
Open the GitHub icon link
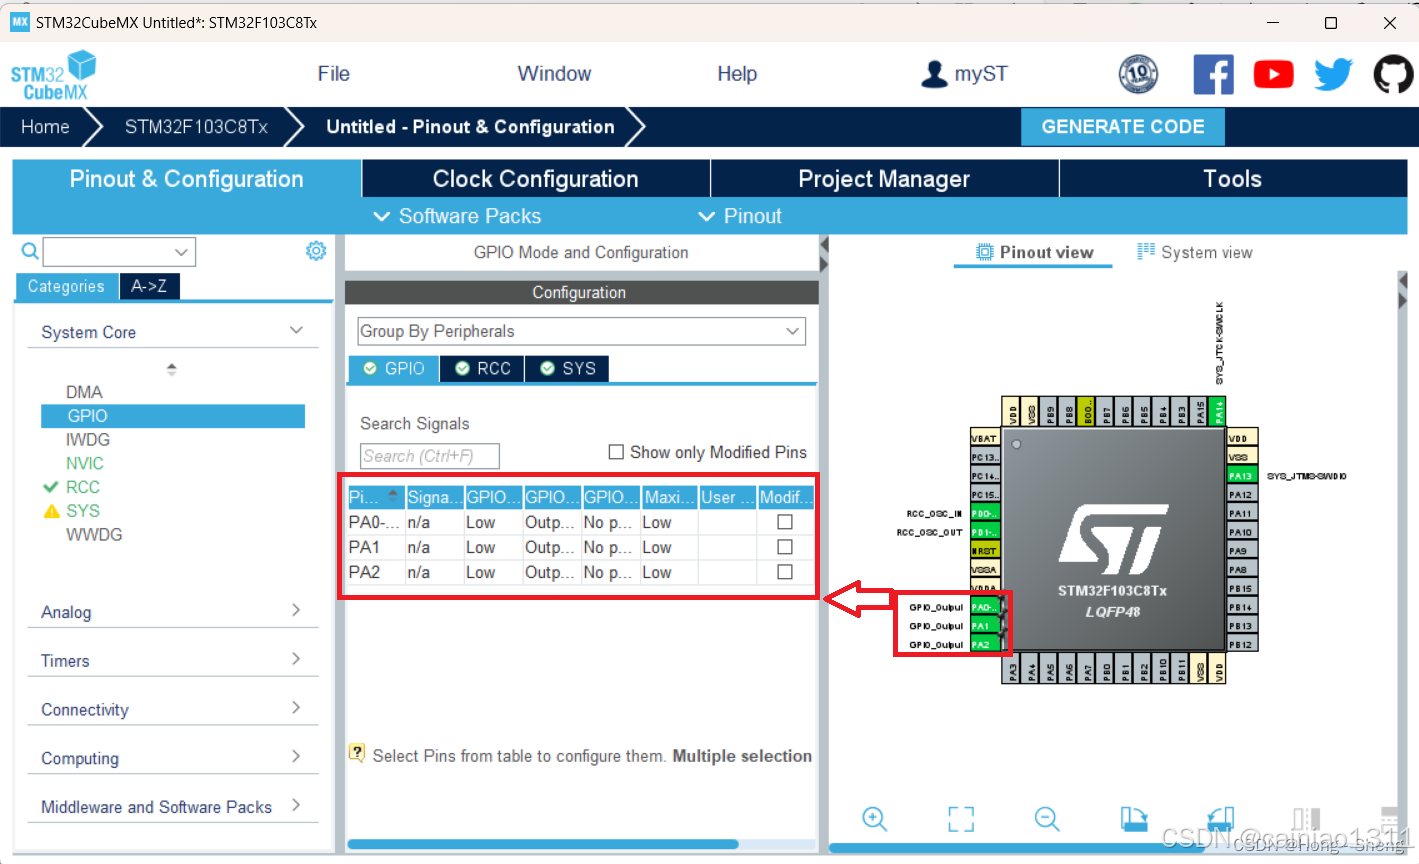pyautogui.click(x=1393, y=74)
